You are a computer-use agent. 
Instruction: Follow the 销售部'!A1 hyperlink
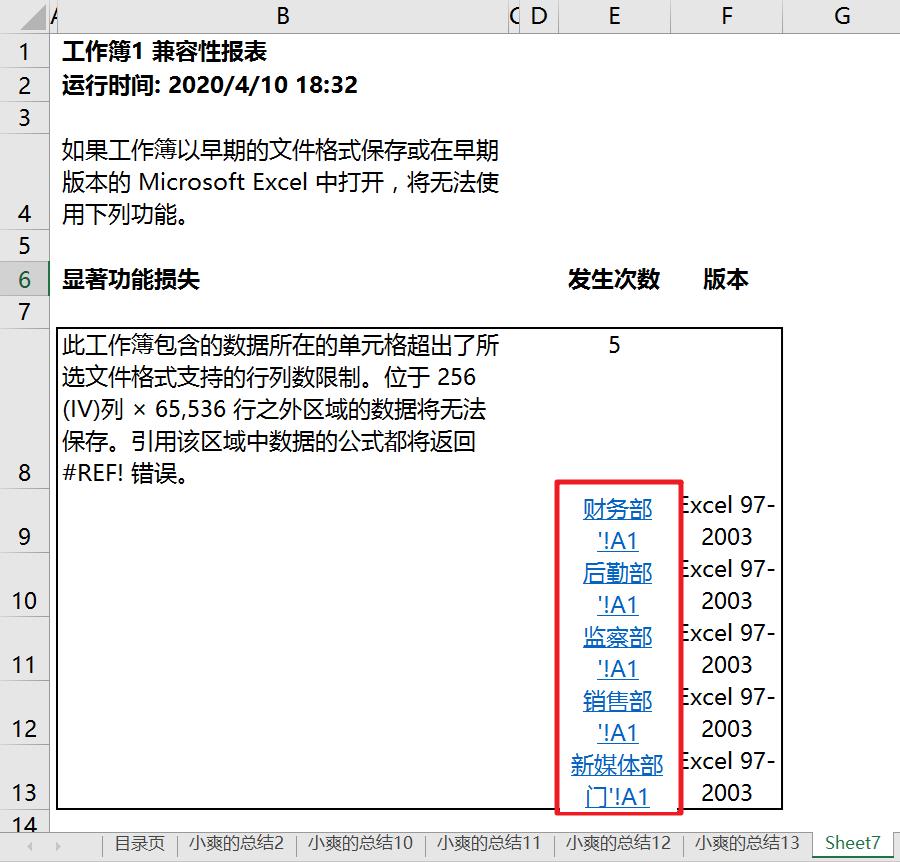(x=616, y=714)
